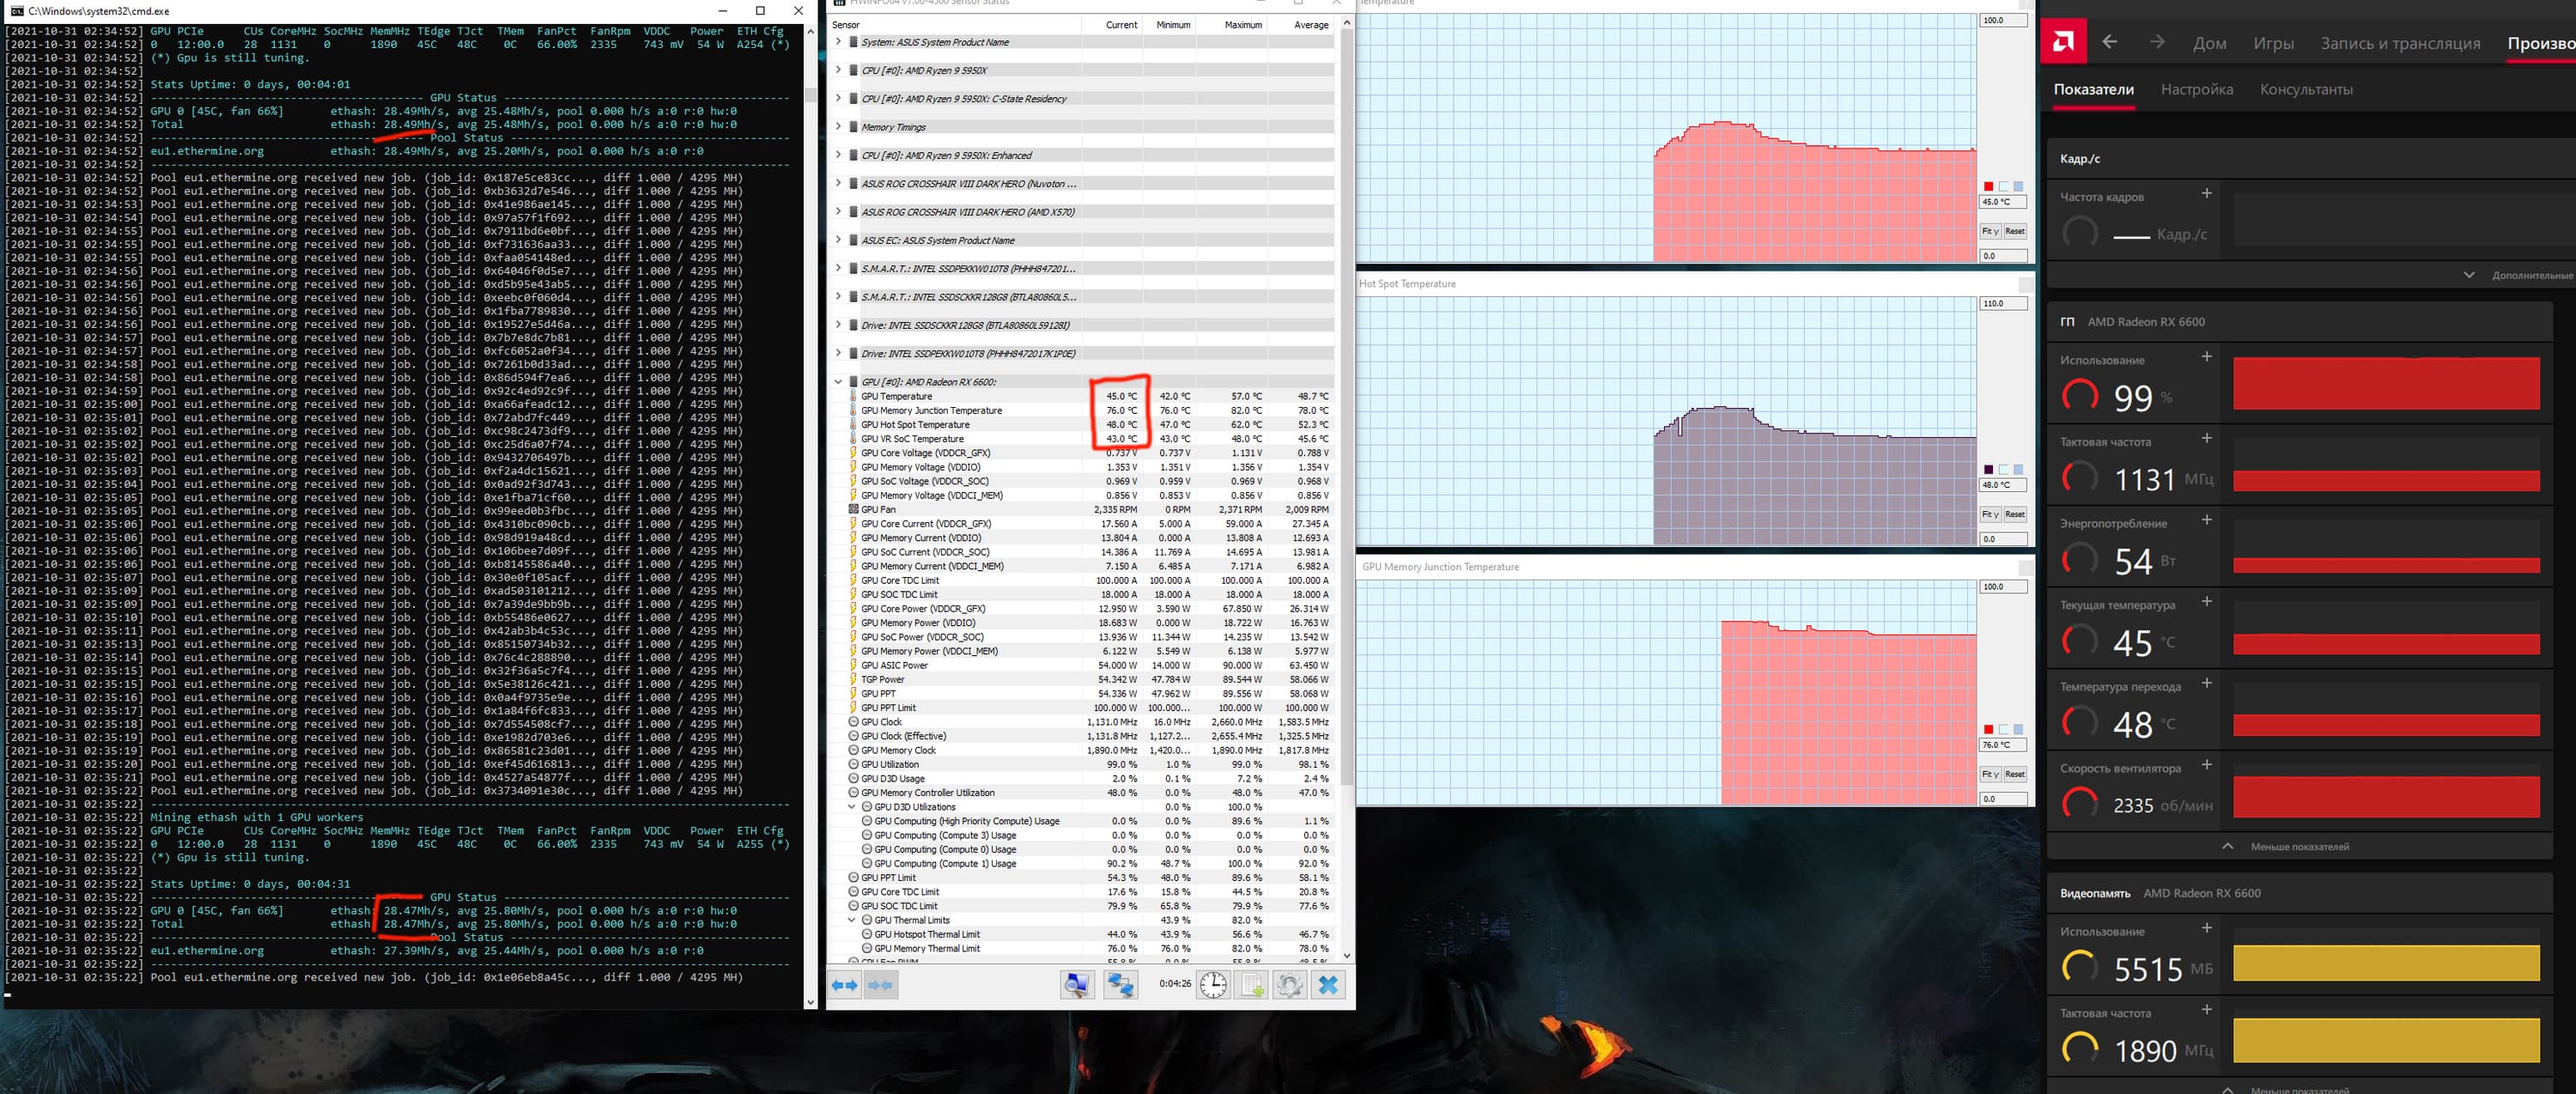This screenshot has width=2576, height=1094.
Task: Click plus icon next to Использование GPU
Action: point(2206,357)
